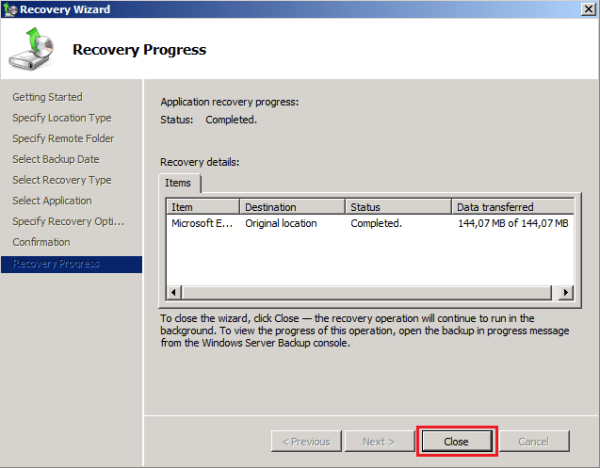
Task: Select the Confirmation step
Action: tap(41, 242)
